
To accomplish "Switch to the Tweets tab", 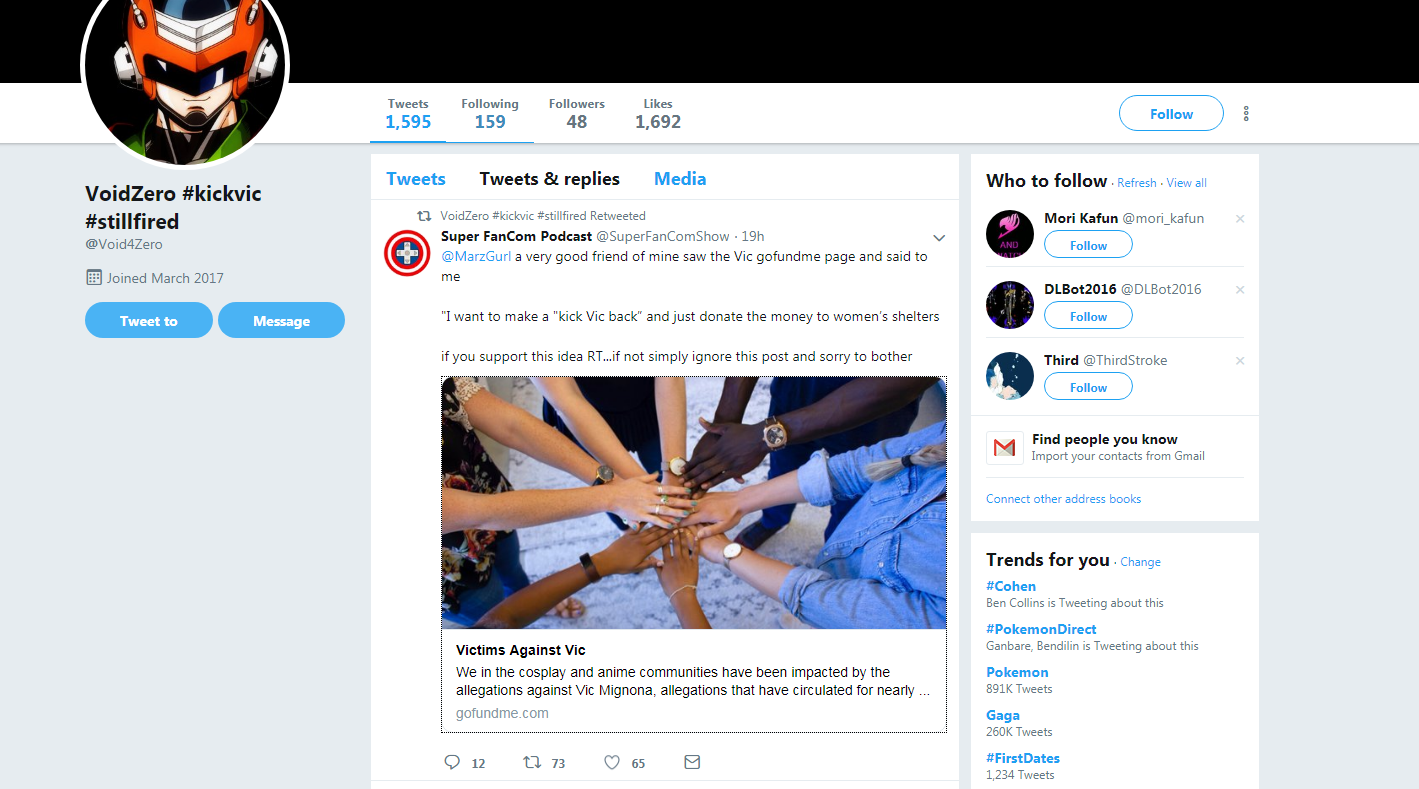I will click(x=416, y=179).
